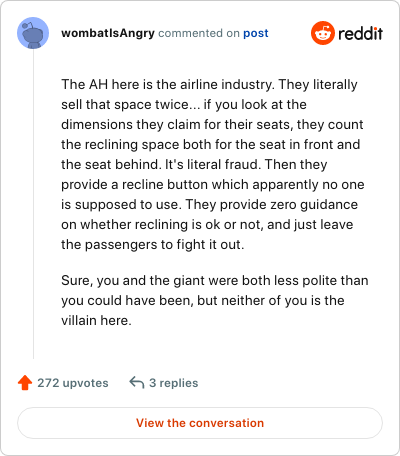Click the vertical thread line under avatar

pyautogui.click(x=33, y=204)
